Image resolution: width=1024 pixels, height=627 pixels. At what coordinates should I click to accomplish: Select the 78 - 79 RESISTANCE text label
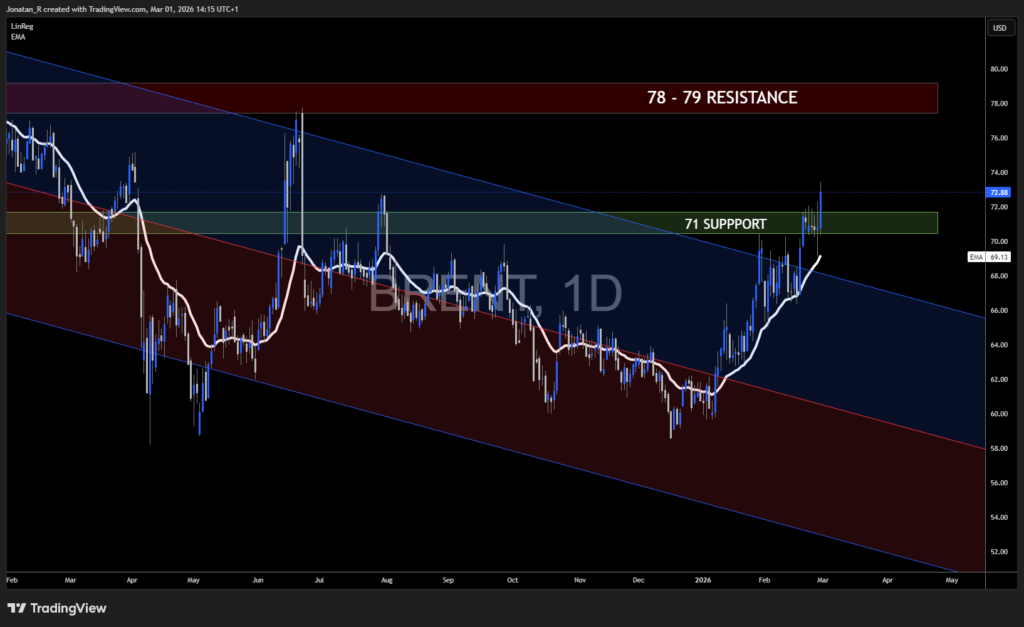pyautogui.click(x=721, y=98)
